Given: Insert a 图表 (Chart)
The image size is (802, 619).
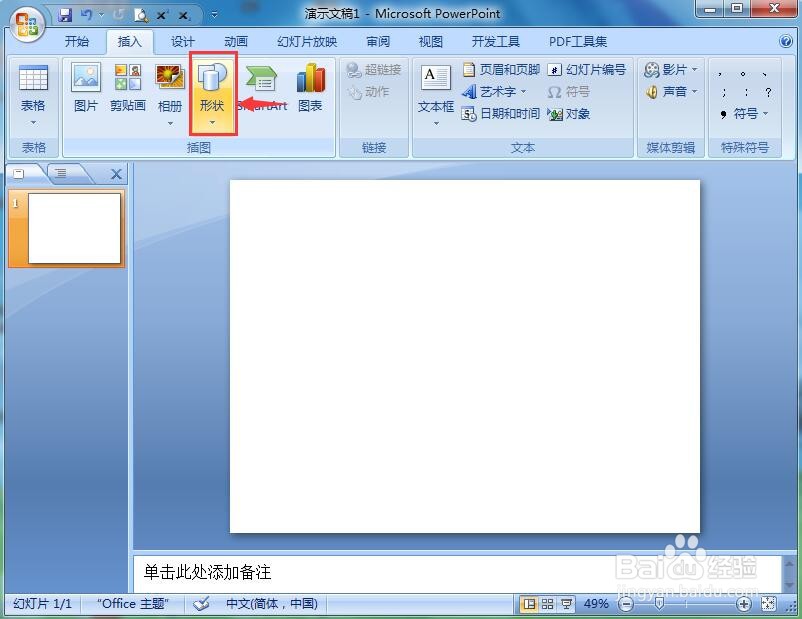Looking at the screenshot, I should (310, 91).
